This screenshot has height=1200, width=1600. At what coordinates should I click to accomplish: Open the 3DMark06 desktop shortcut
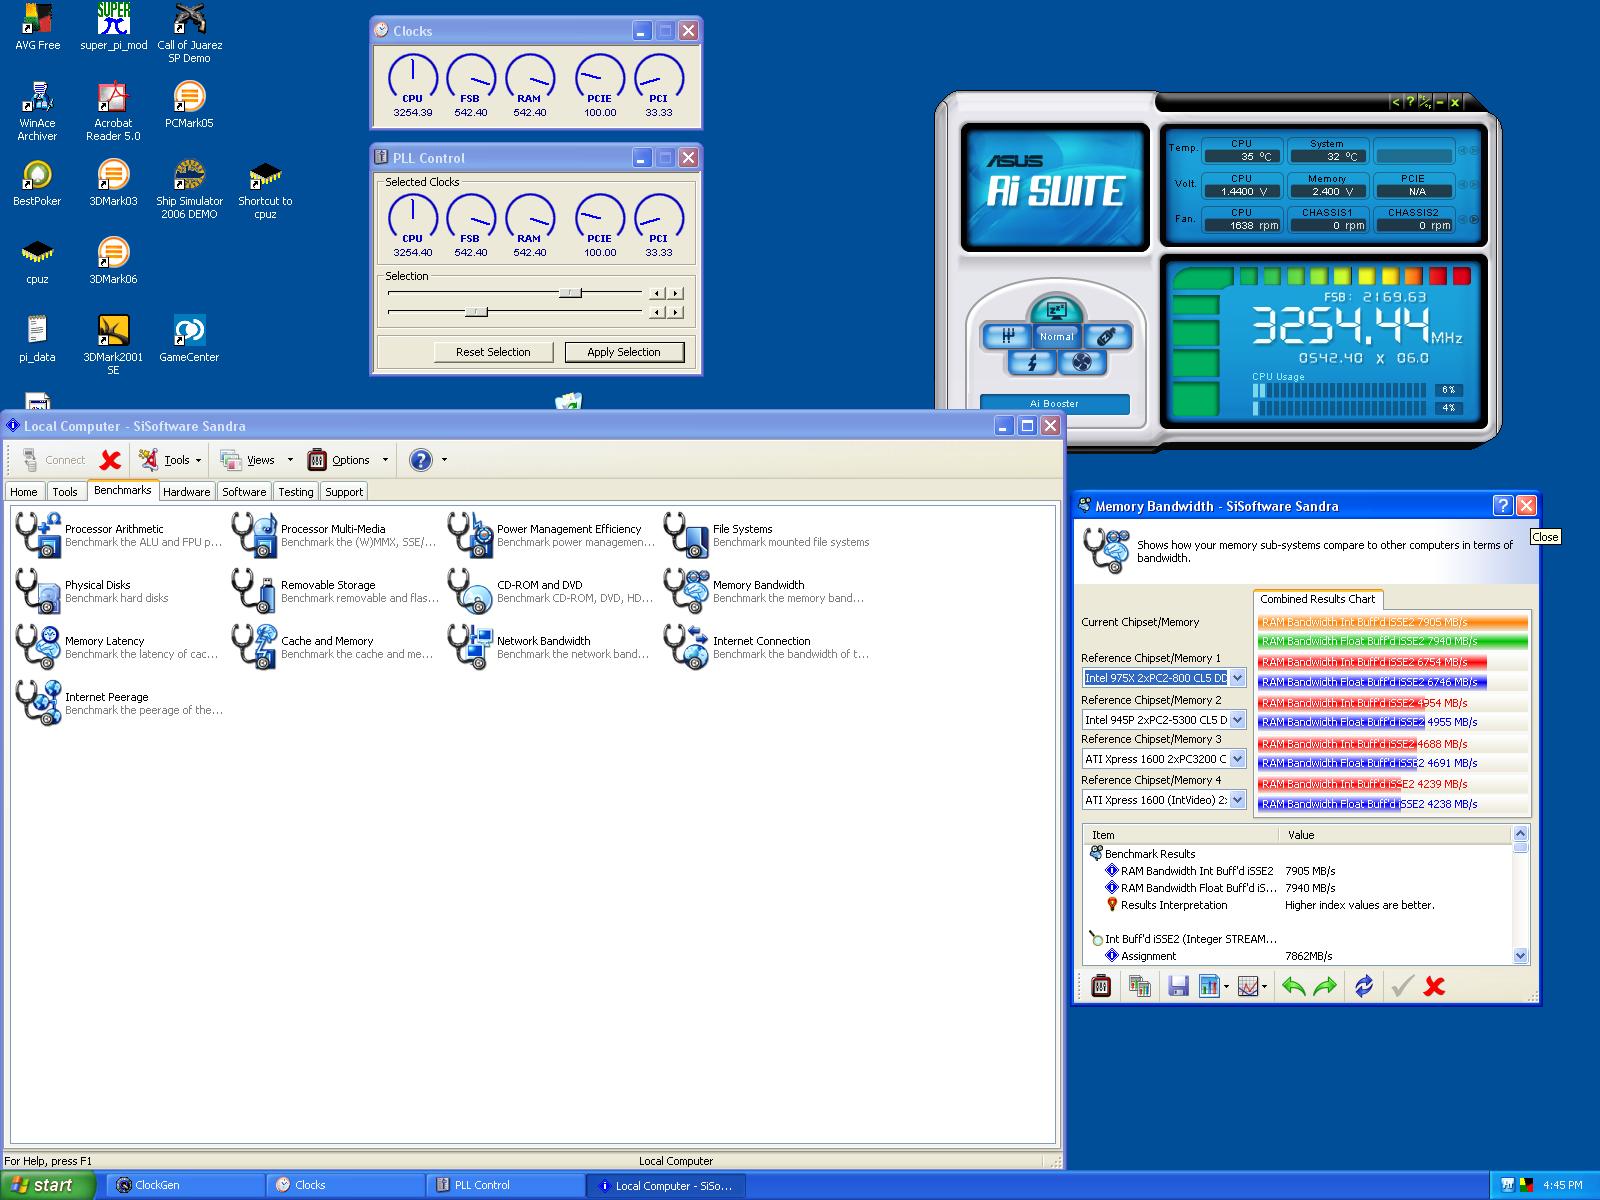(113, 261)
